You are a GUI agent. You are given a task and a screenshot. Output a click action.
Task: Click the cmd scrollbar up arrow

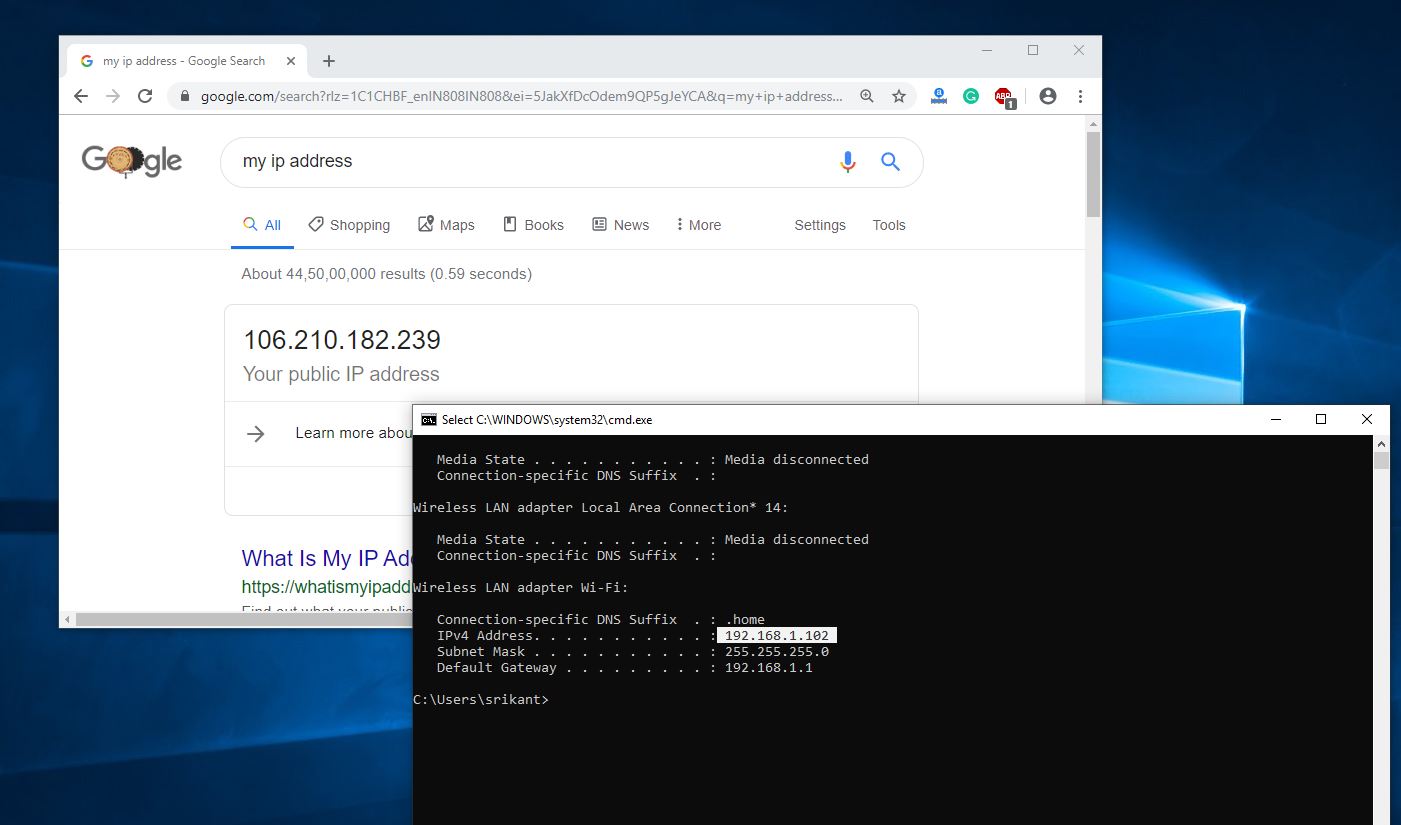point(1381,443)
